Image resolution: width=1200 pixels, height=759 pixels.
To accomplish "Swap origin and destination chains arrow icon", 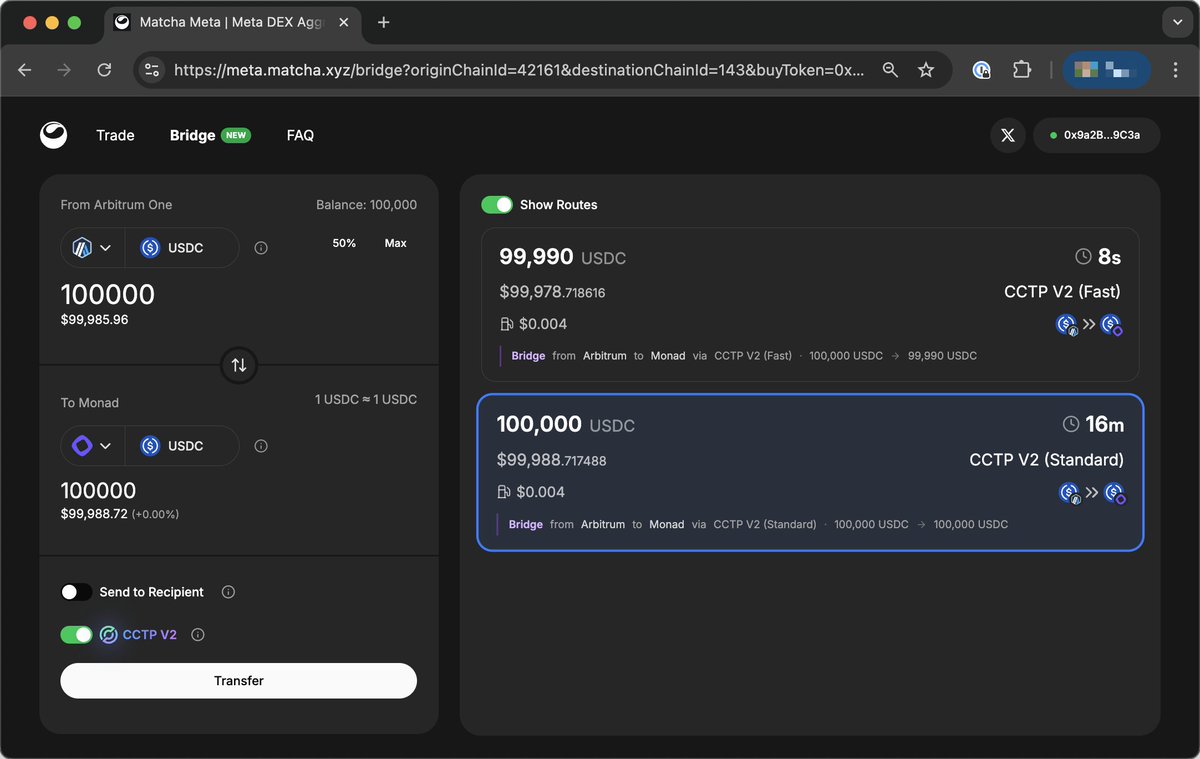I will [239, 365].
